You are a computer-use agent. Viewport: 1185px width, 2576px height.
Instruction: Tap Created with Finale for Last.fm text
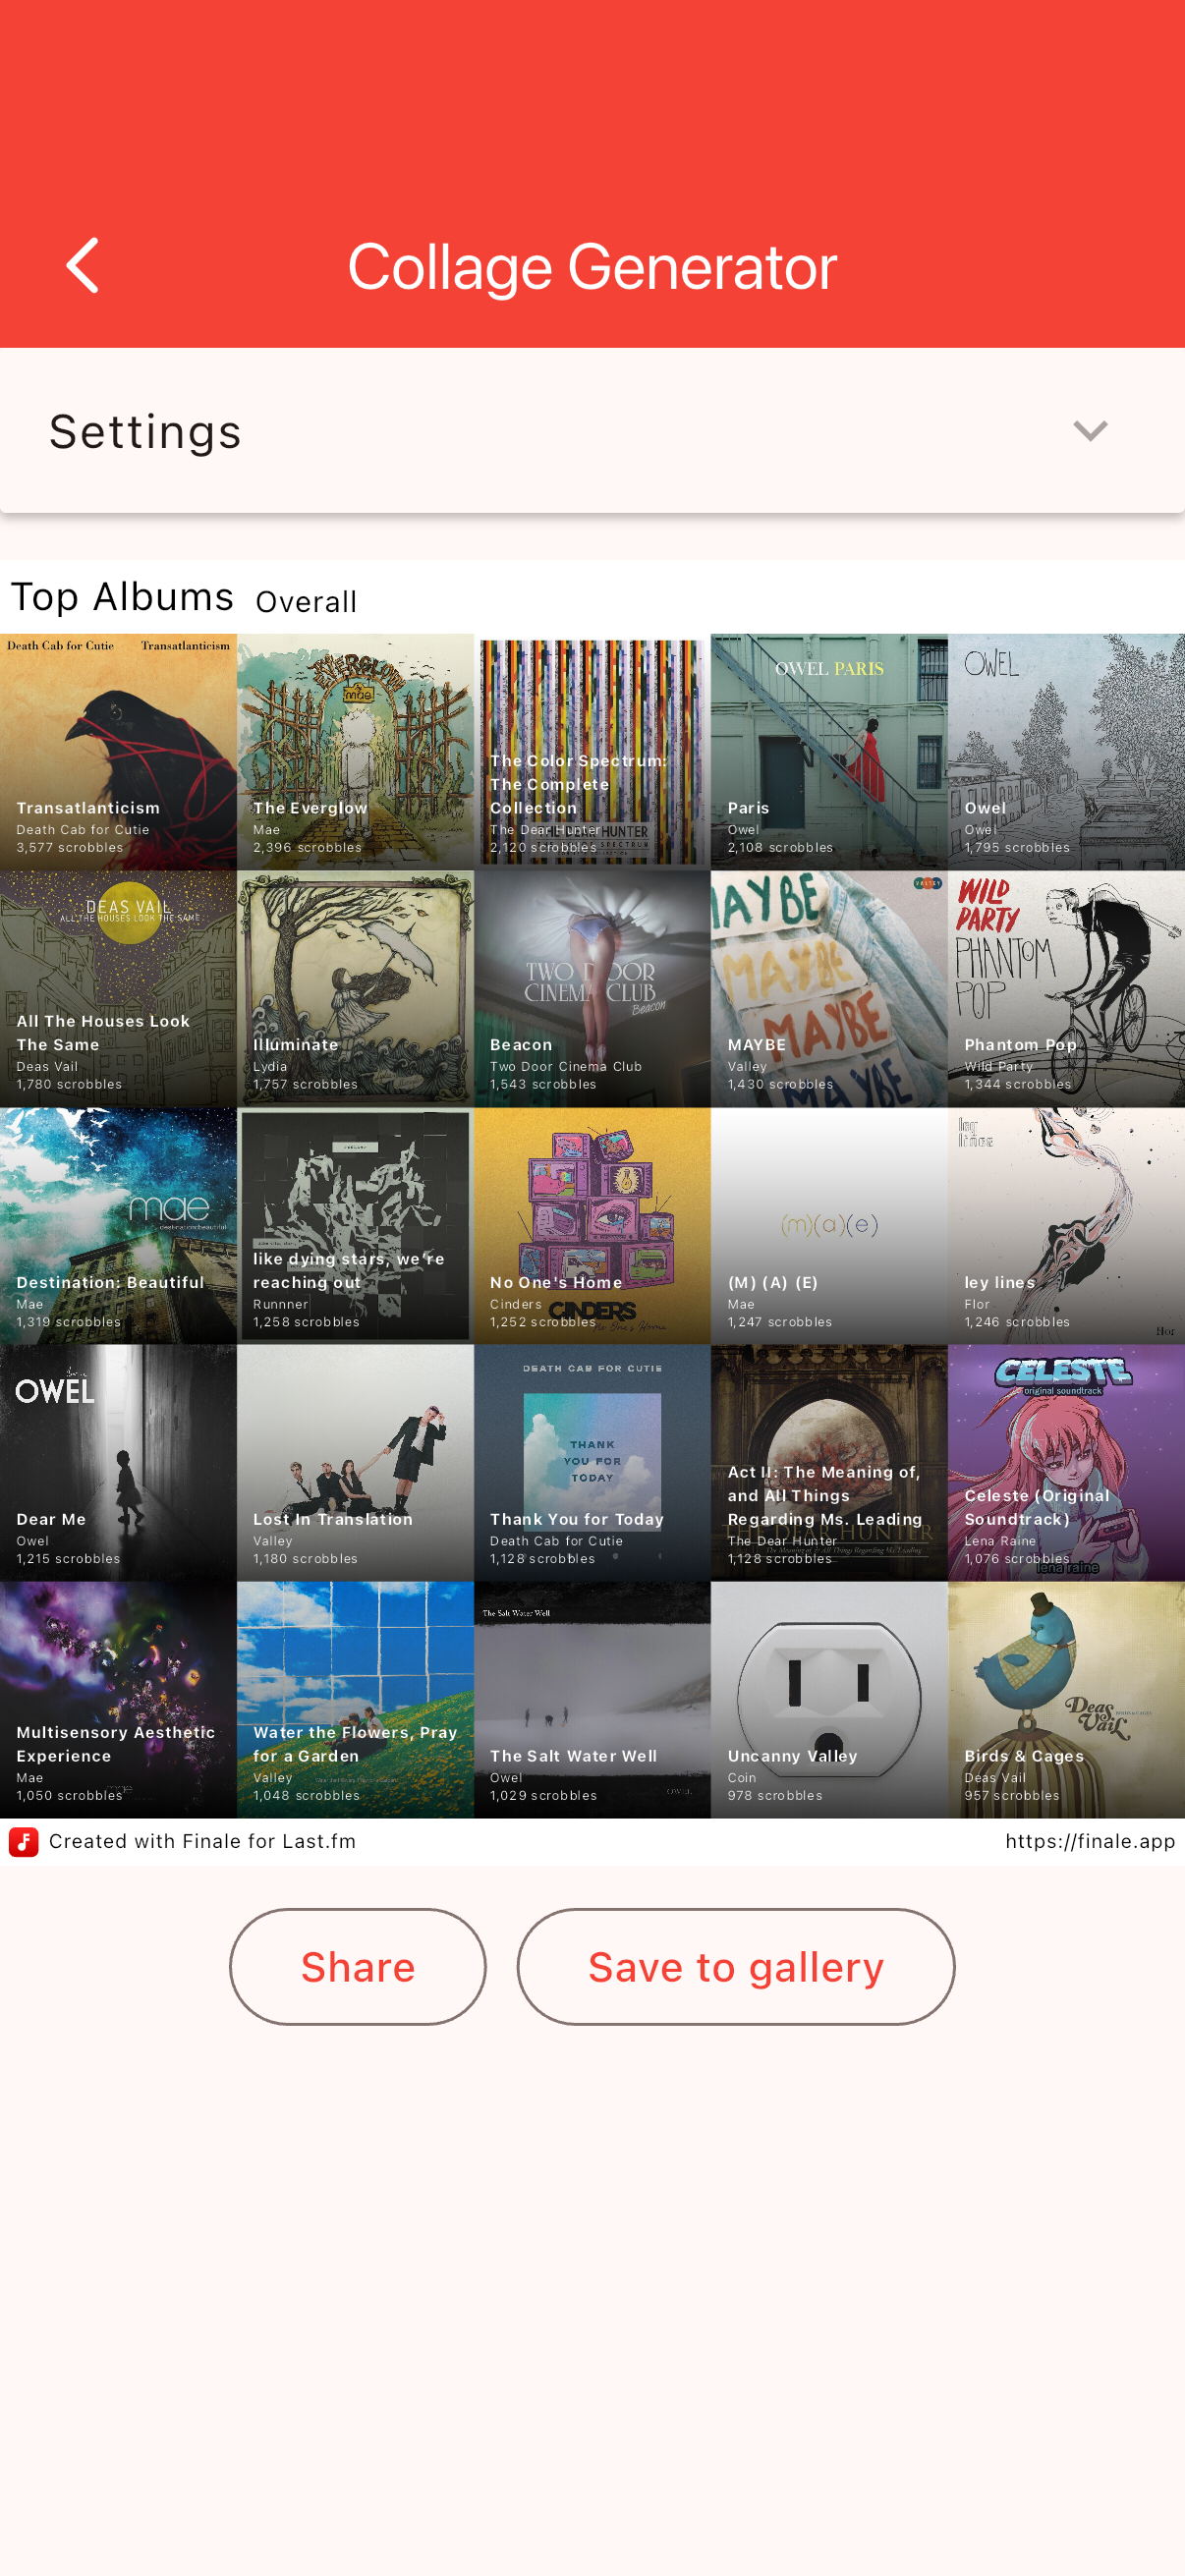click(x=202, y=1841)
